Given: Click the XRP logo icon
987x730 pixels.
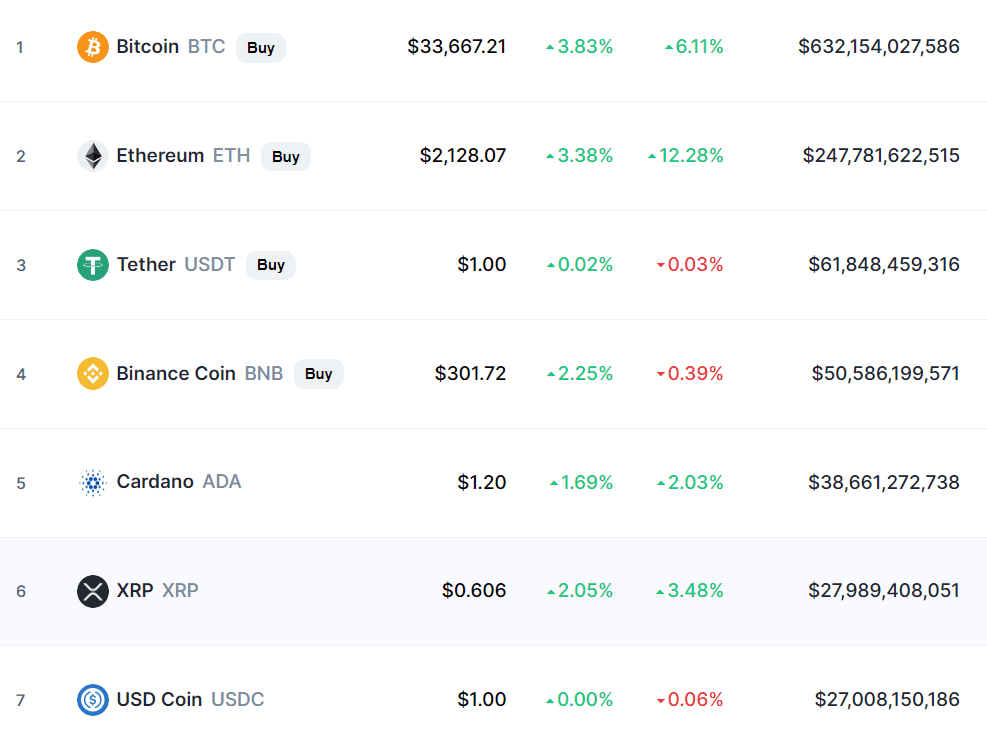Looking at the screenshot, I should tap(93, 591).
